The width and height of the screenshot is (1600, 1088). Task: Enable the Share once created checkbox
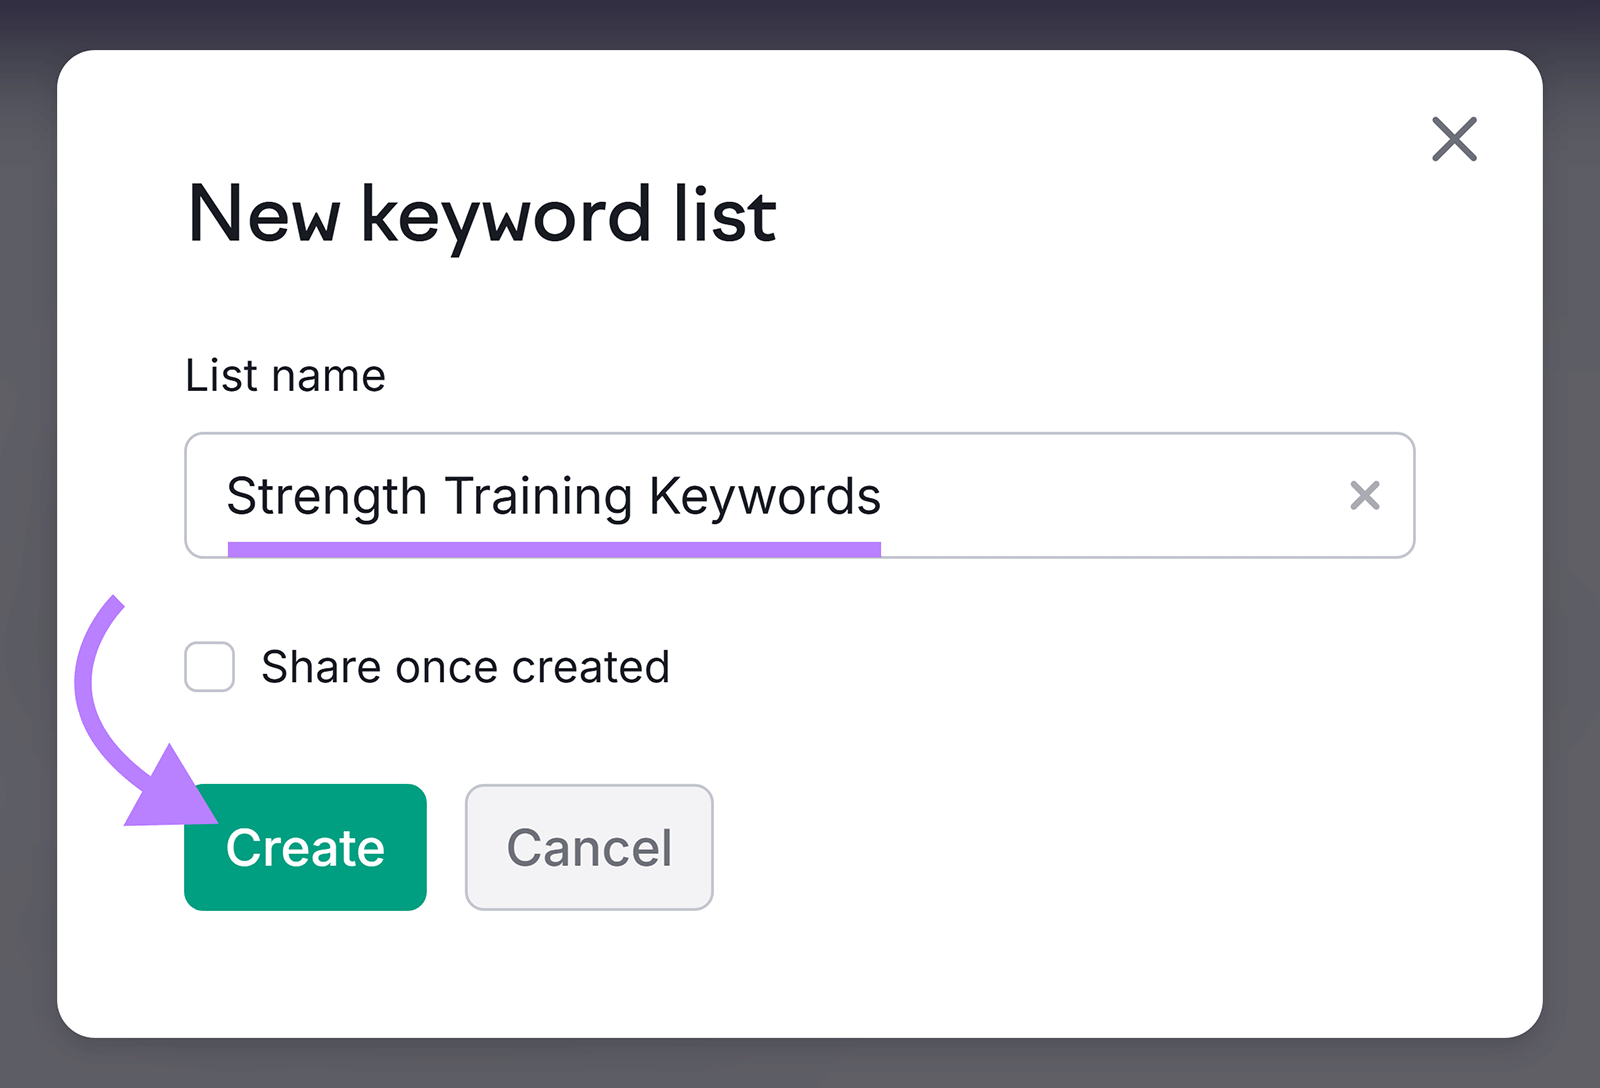click(208, 666)
